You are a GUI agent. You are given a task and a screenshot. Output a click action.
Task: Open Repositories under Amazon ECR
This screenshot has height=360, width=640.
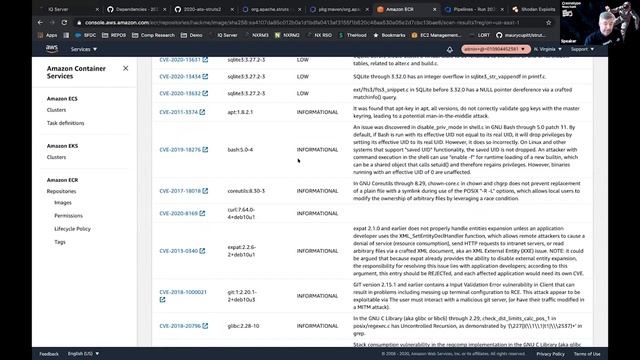click(x=61, y=191)
